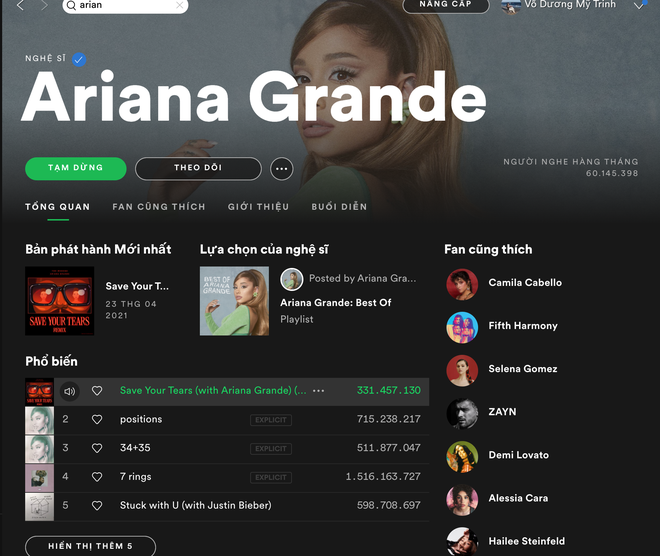The image size is (660, 556).
Task: Open Fifth Harmony artist avatar
Action: (x=462, y=327)
